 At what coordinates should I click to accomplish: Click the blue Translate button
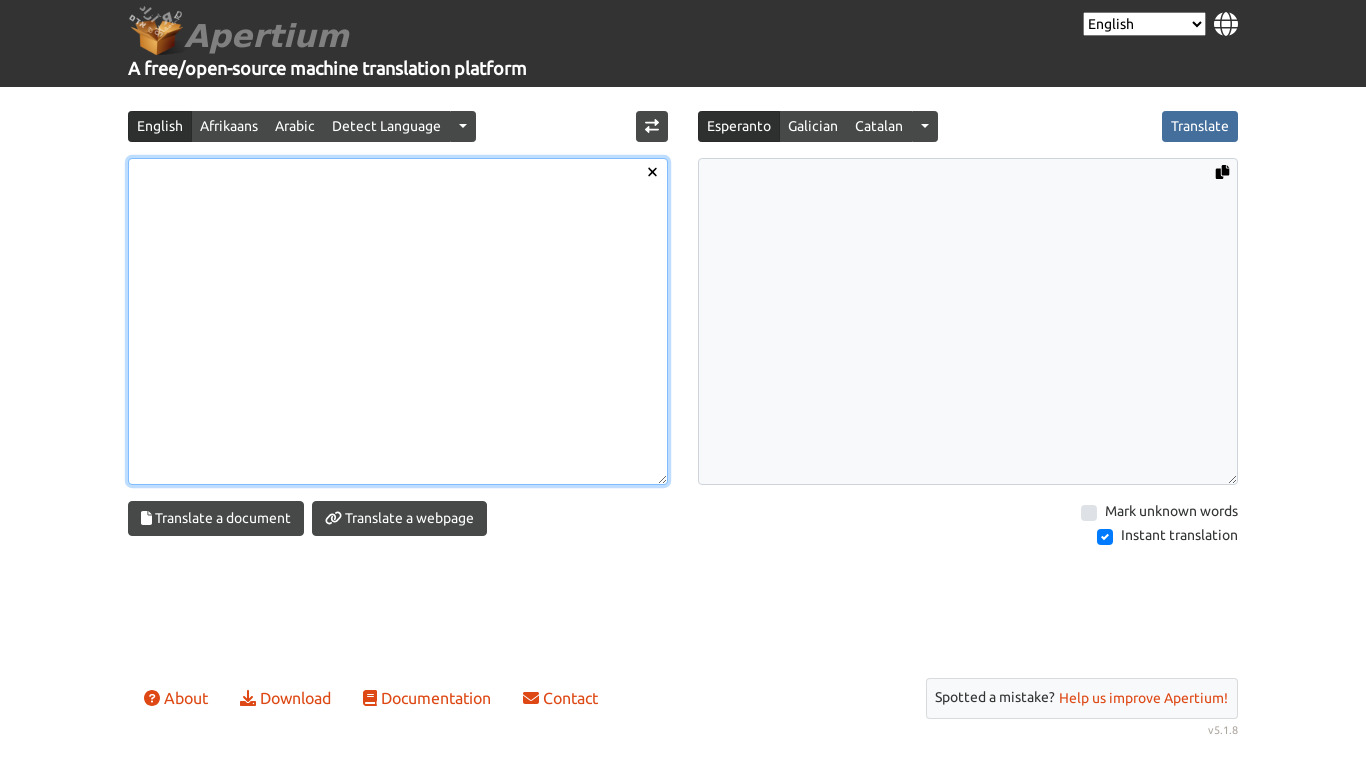1200,126
